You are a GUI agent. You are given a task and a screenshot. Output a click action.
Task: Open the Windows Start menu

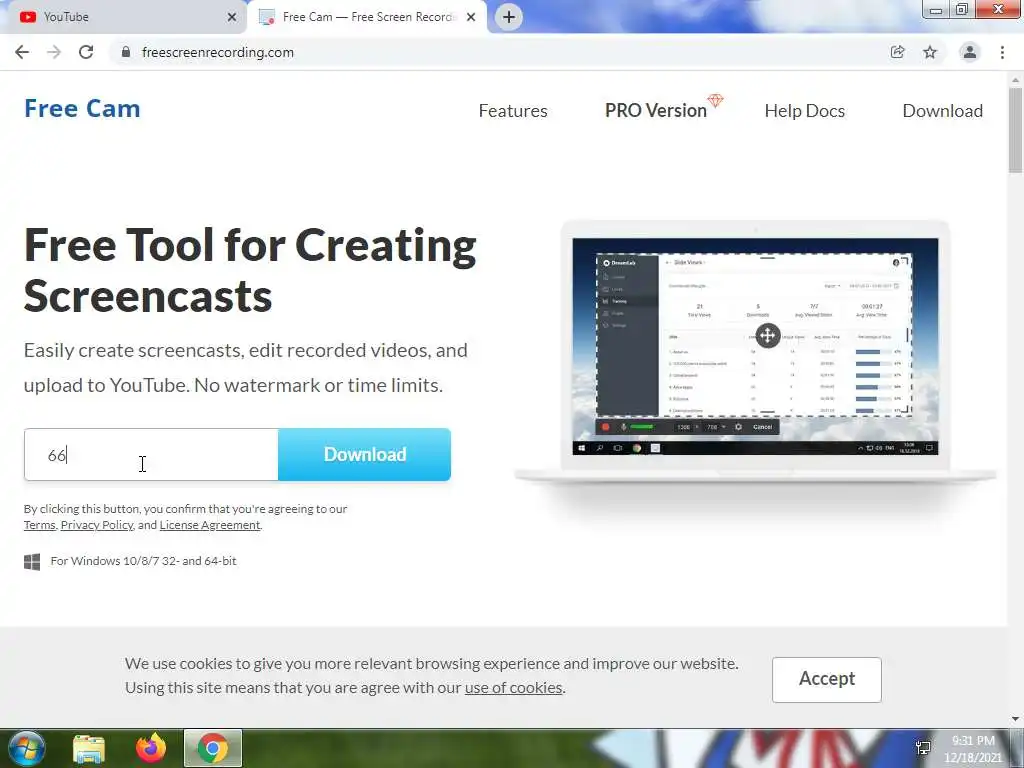click(x=27, y=748)
